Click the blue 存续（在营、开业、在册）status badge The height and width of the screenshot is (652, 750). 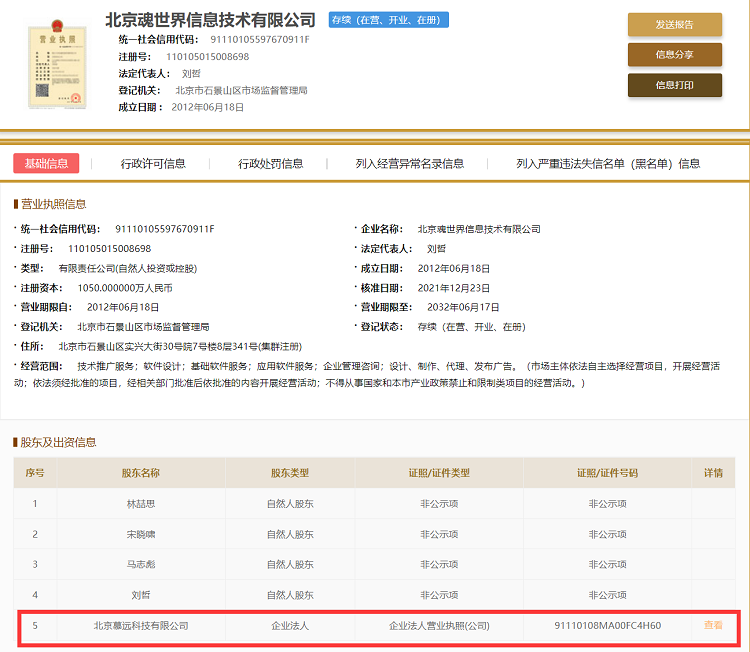point(388,20)
